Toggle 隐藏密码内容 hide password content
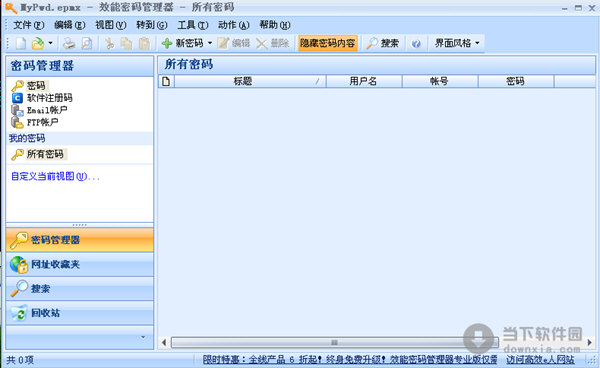 click(x=328, y=43)
